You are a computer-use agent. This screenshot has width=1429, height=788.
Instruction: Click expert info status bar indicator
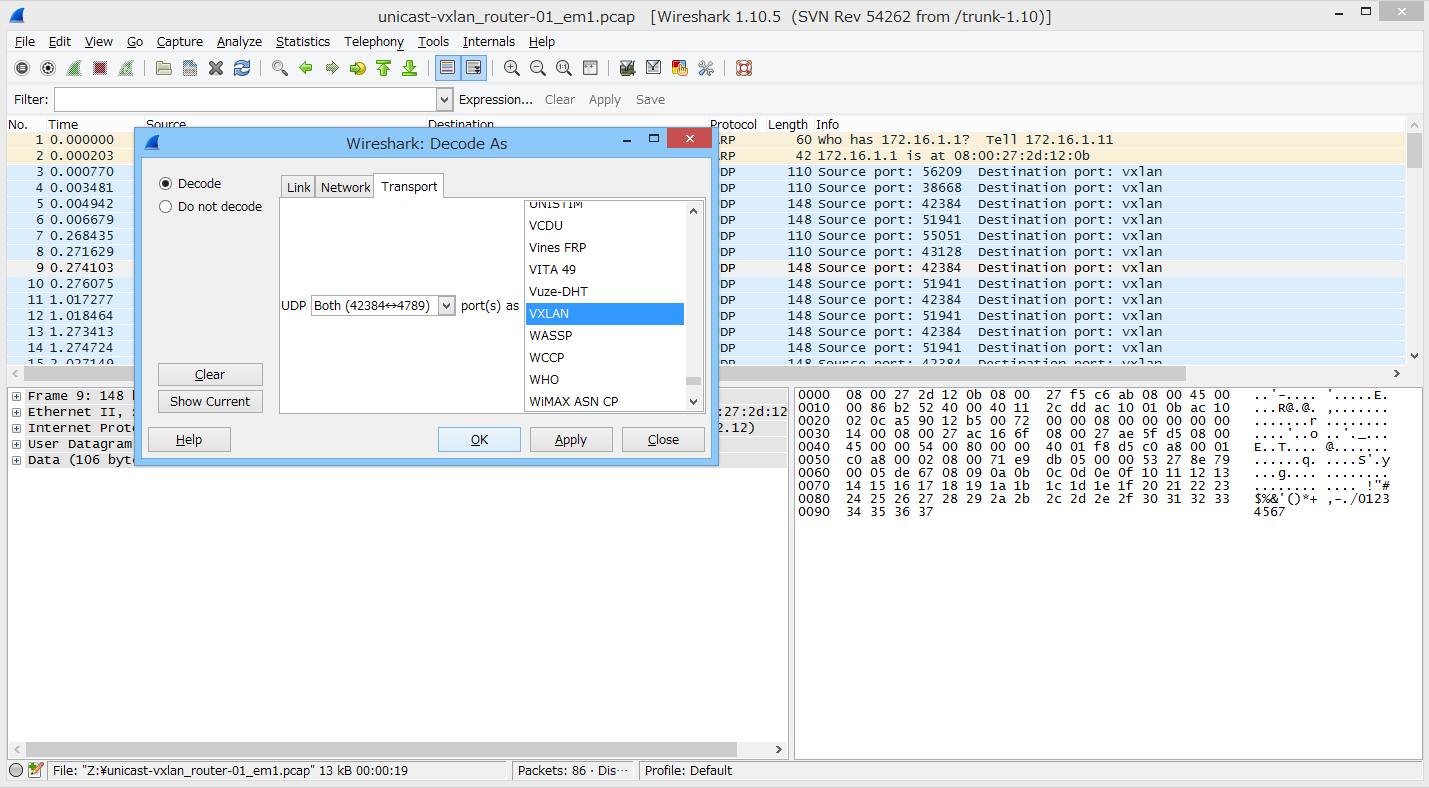[16, 770]
